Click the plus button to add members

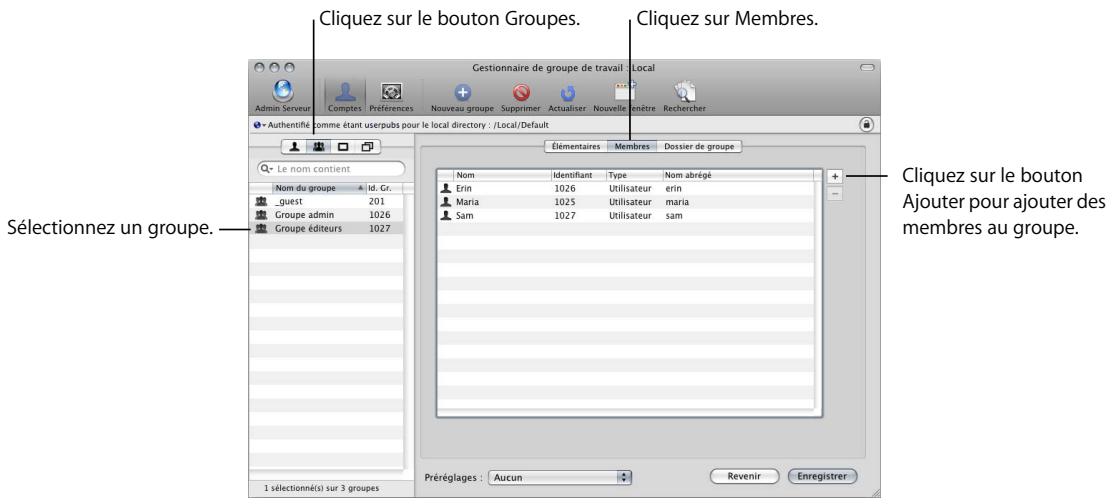tap(835, 177)
